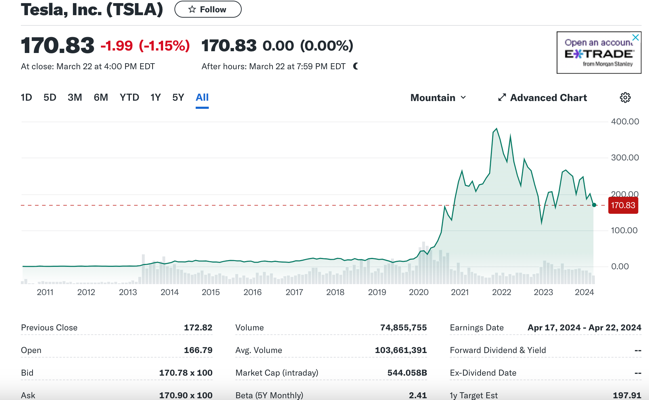Click the after hours 170.83 price
The image size is (649, 400).
(x=229, y=46)
